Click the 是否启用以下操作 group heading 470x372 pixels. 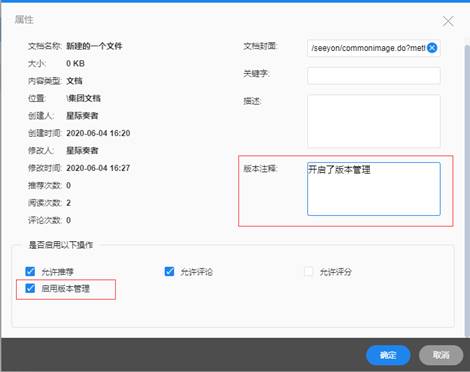point(61,245)
